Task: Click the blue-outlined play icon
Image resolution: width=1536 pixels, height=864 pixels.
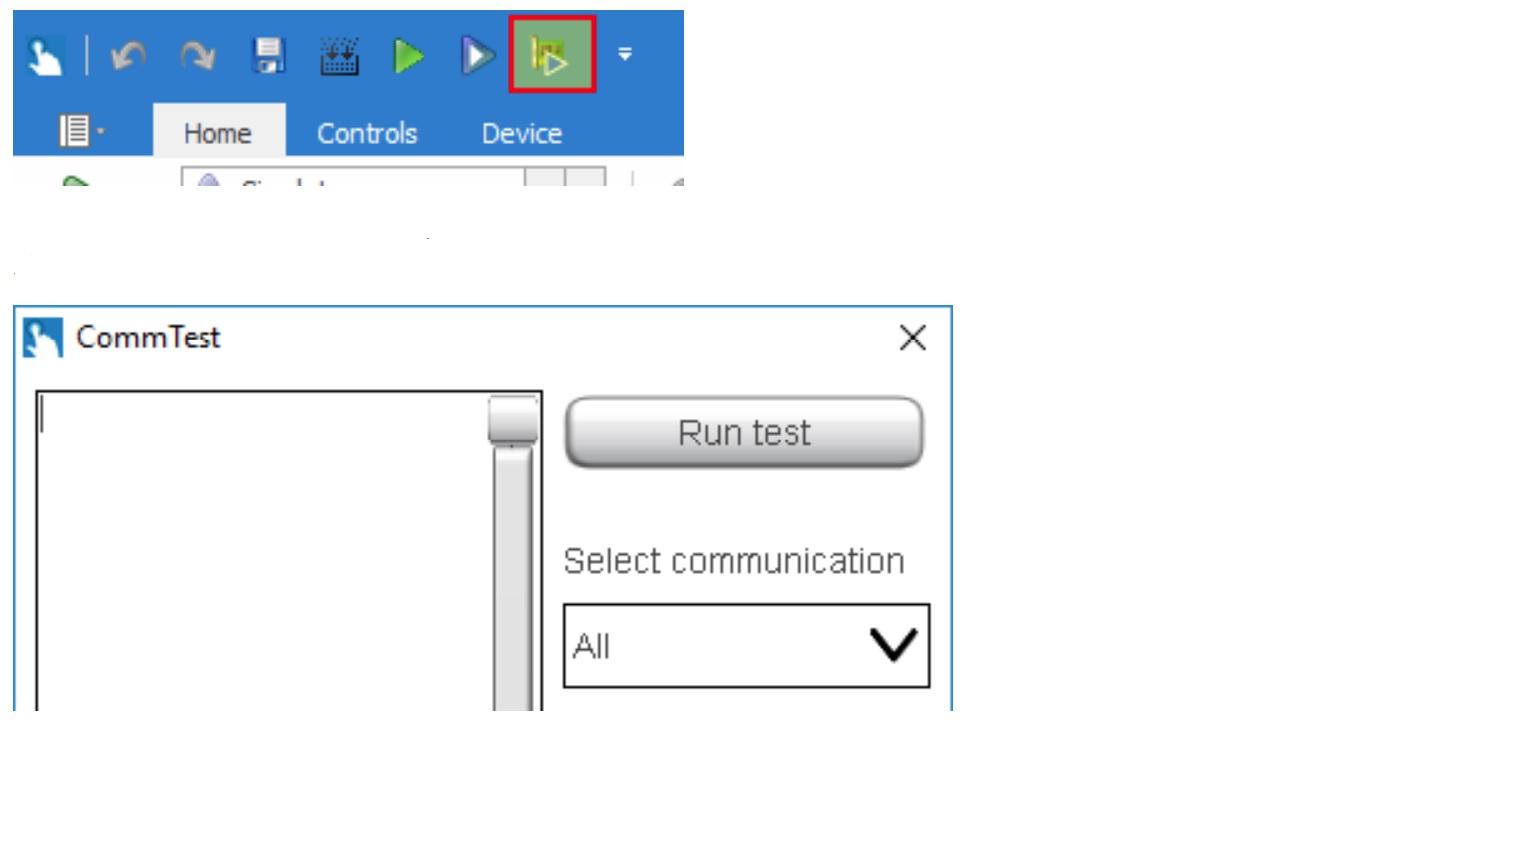Action: click(x=477, y=56)
